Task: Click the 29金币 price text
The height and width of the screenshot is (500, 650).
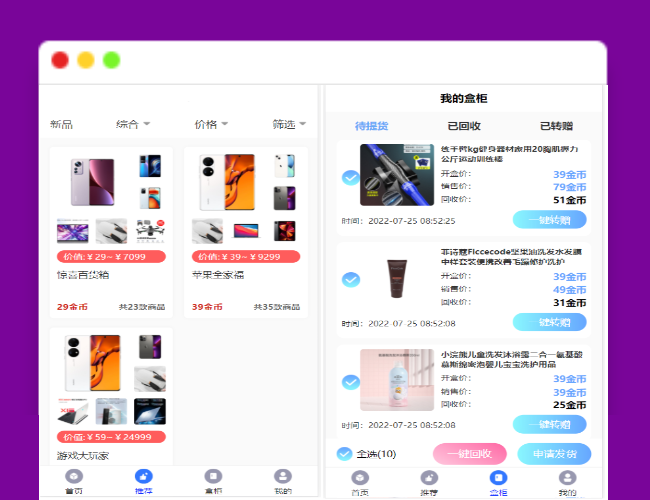Action: [72, 307]
